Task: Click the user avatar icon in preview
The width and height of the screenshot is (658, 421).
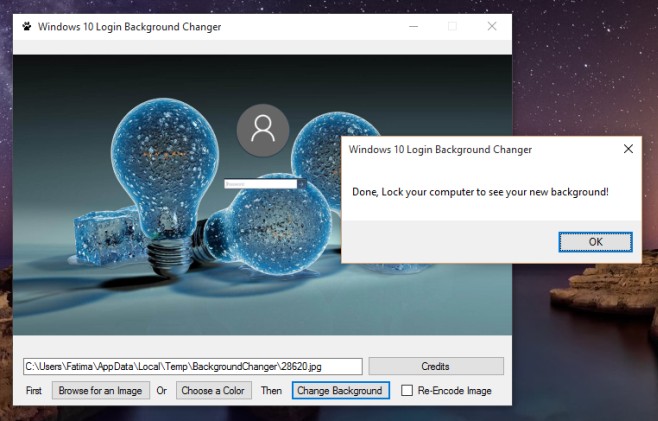Action: tap(263, 129)
